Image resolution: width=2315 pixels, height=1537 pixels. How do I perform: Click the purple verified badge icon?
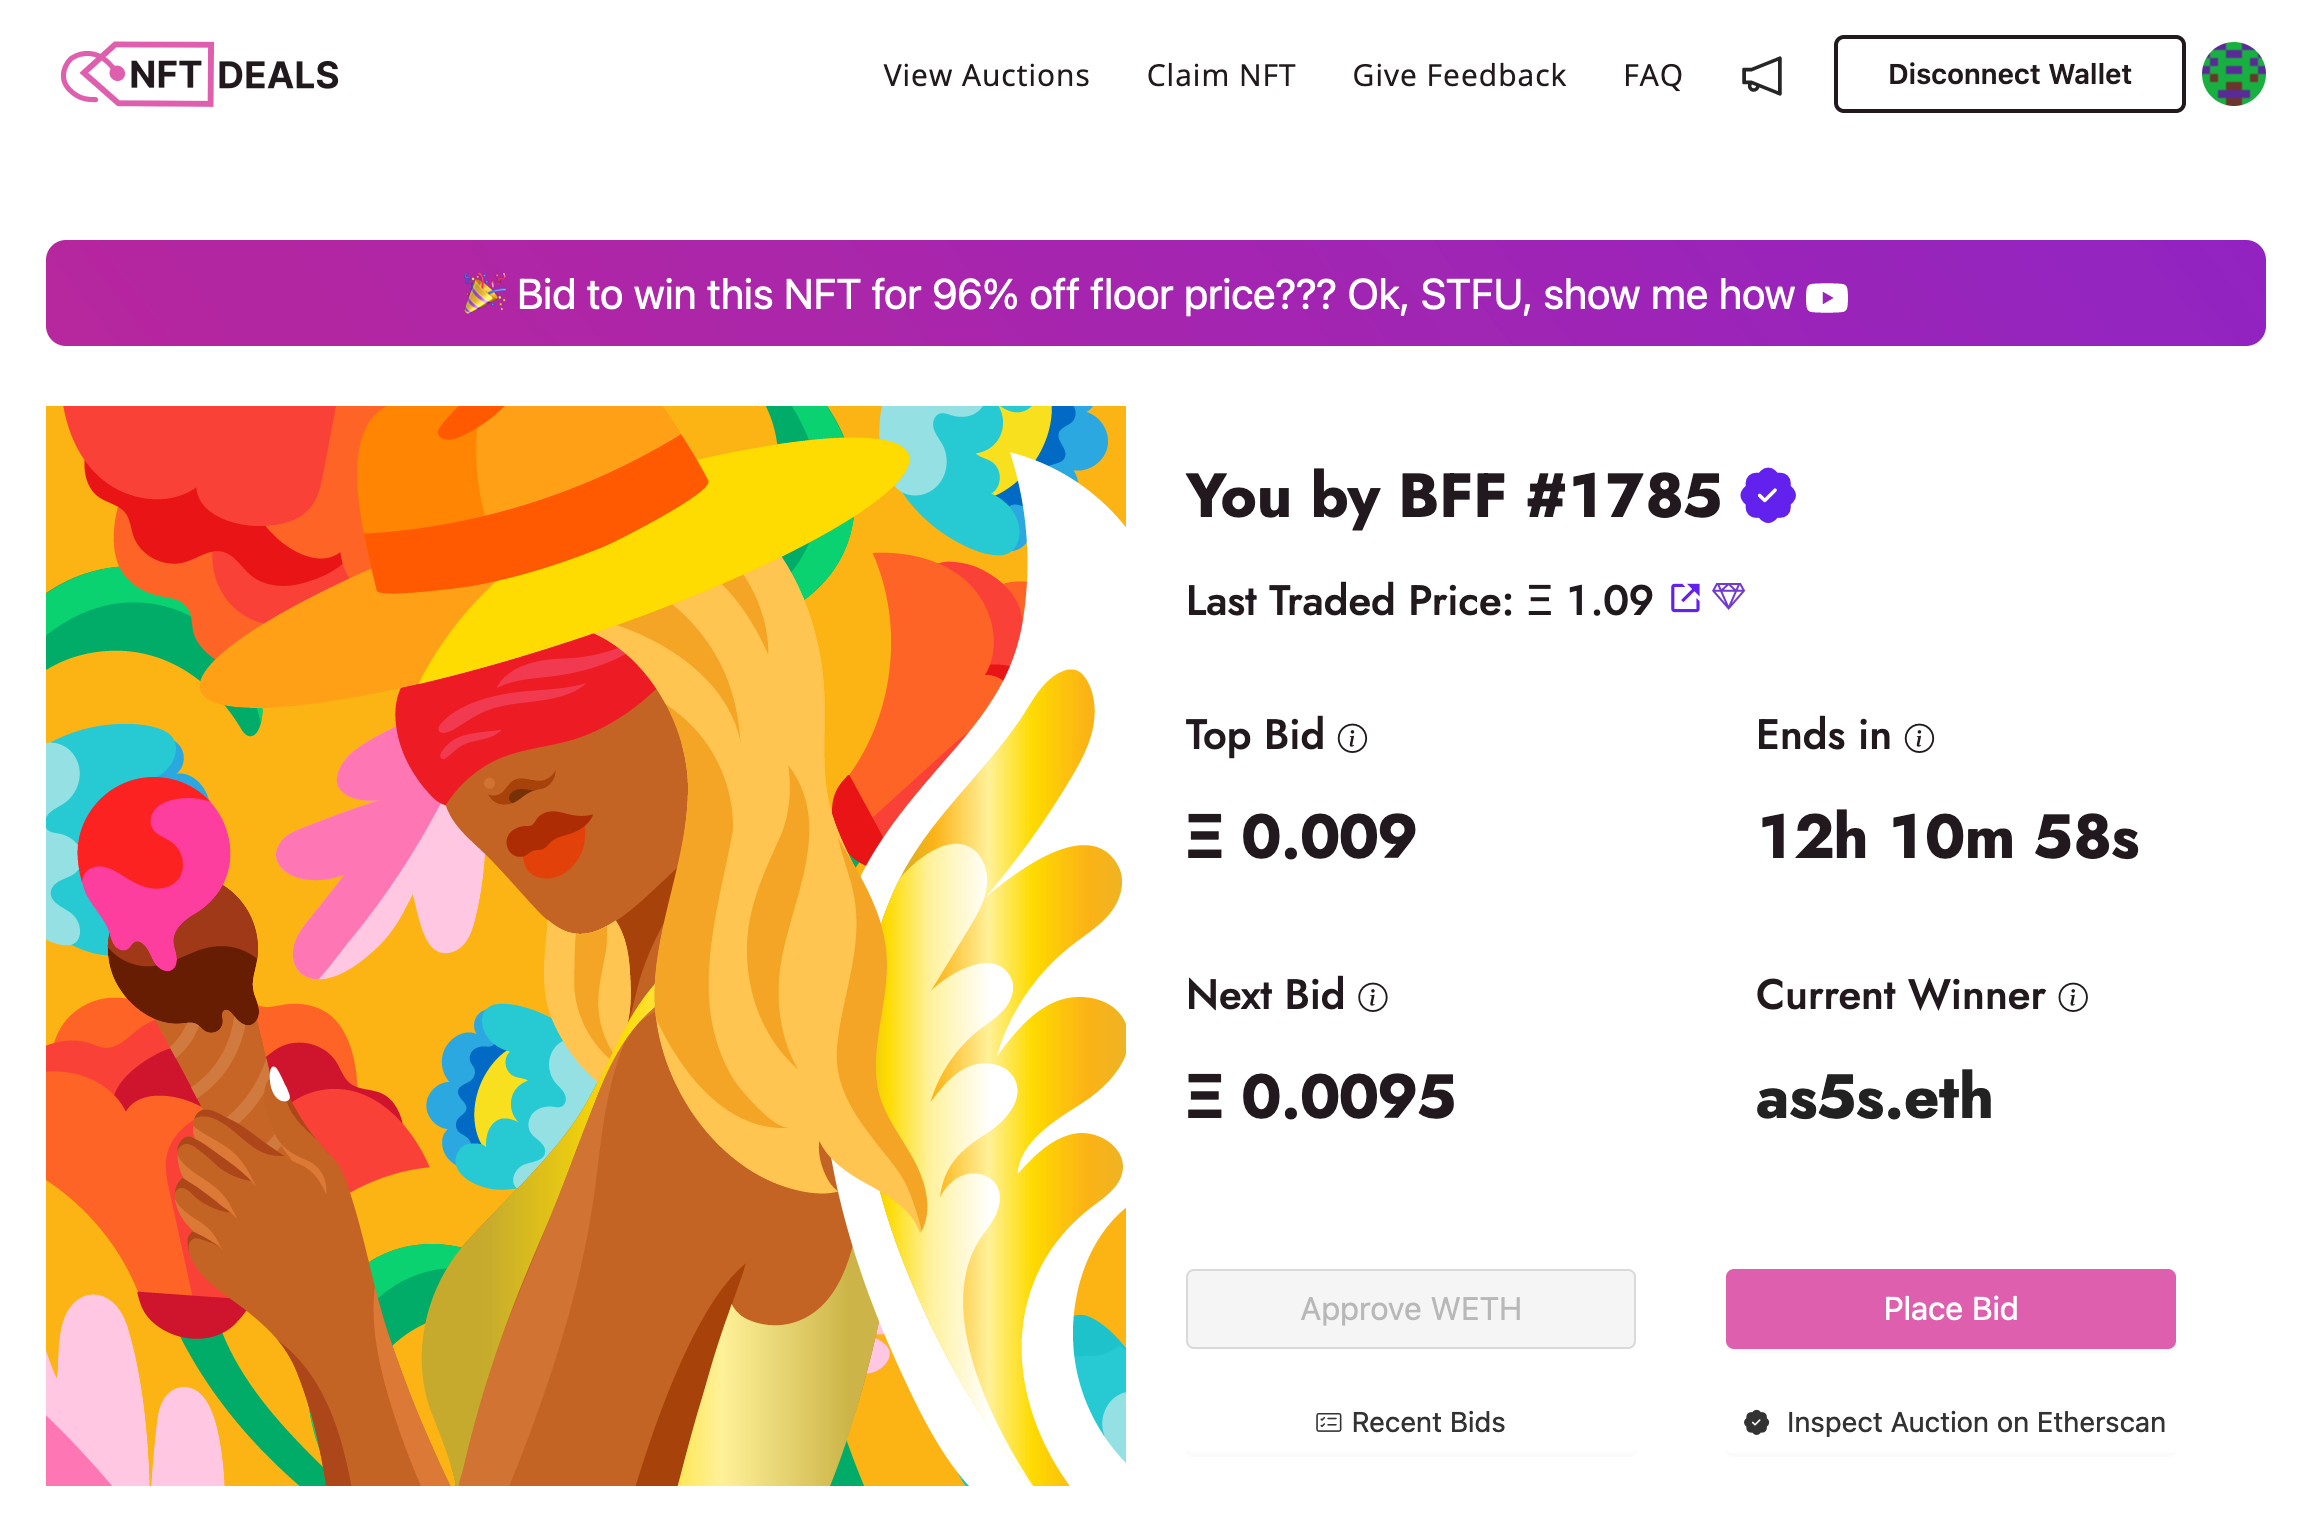coord(1768,495)
